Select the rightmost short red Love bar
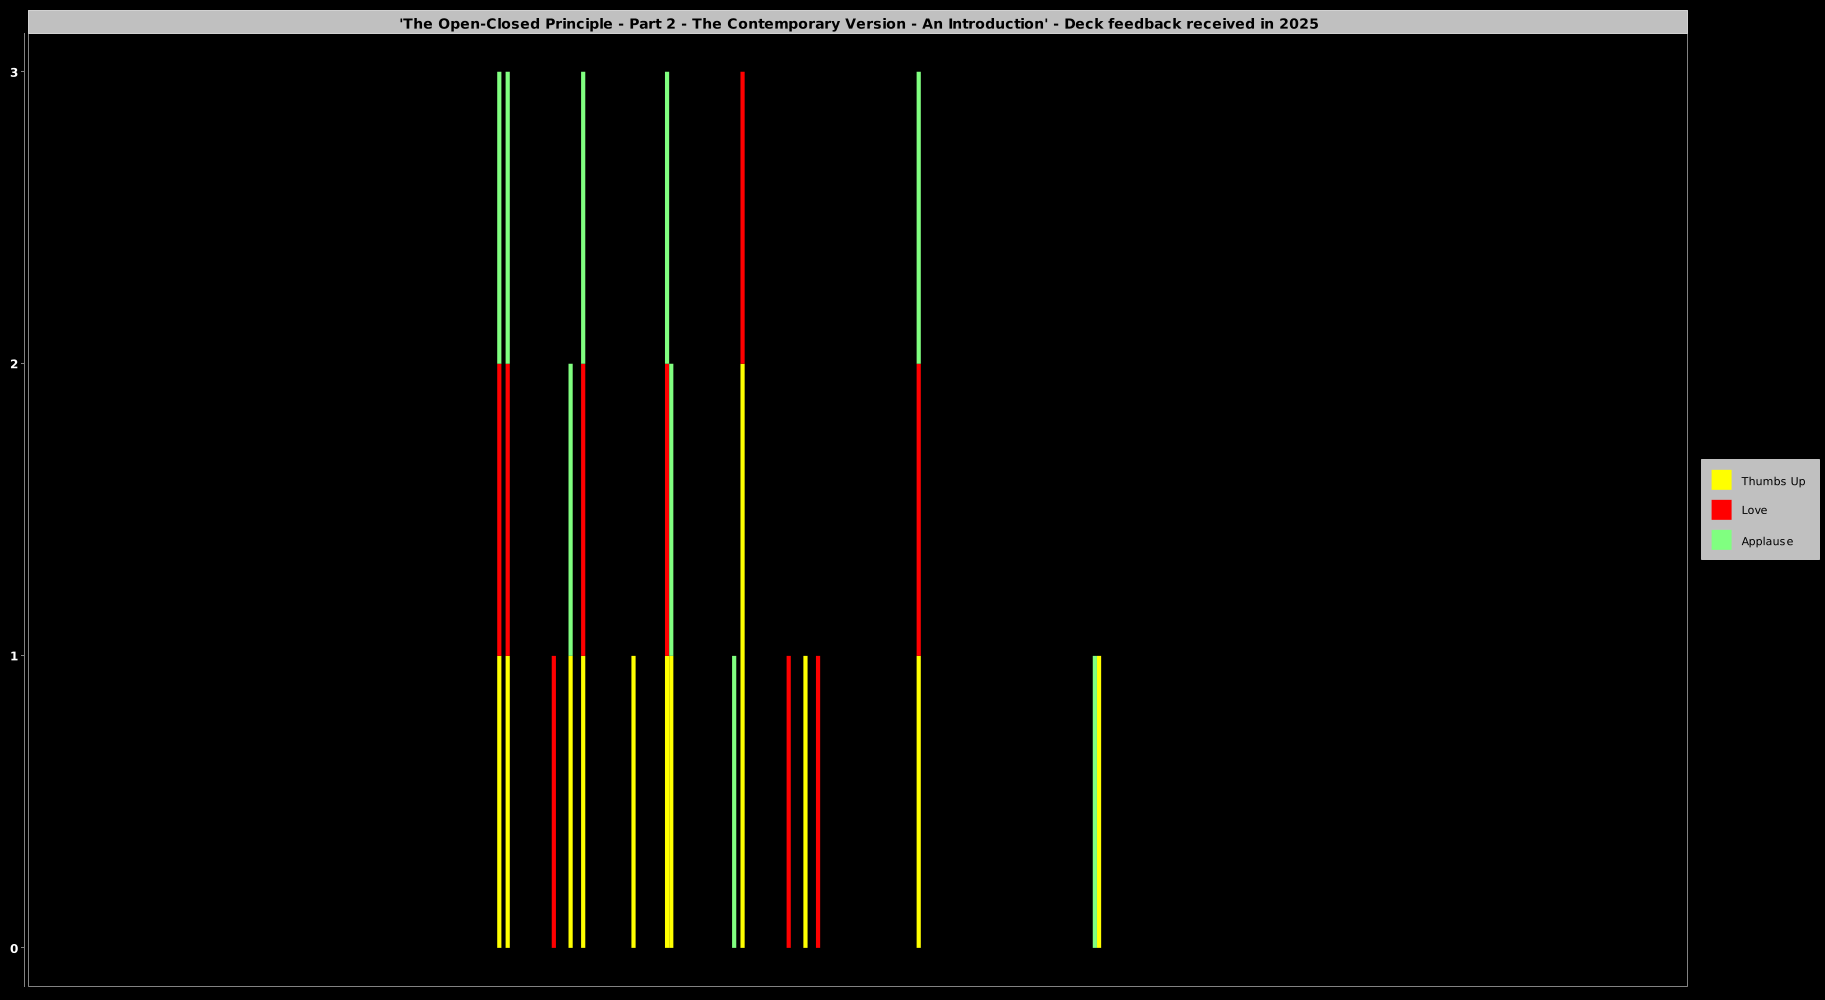 click(818, 800)
